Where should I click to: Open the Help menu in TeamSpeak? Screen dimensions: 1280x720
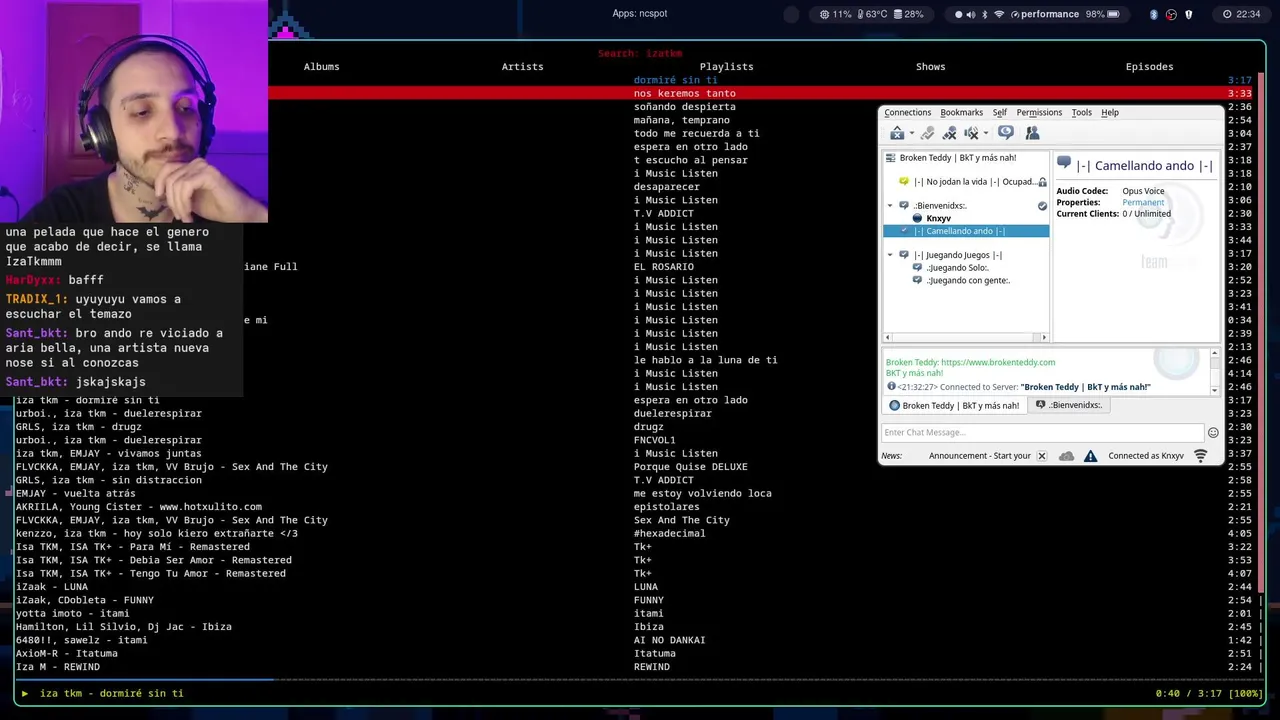coord(1110,113)
